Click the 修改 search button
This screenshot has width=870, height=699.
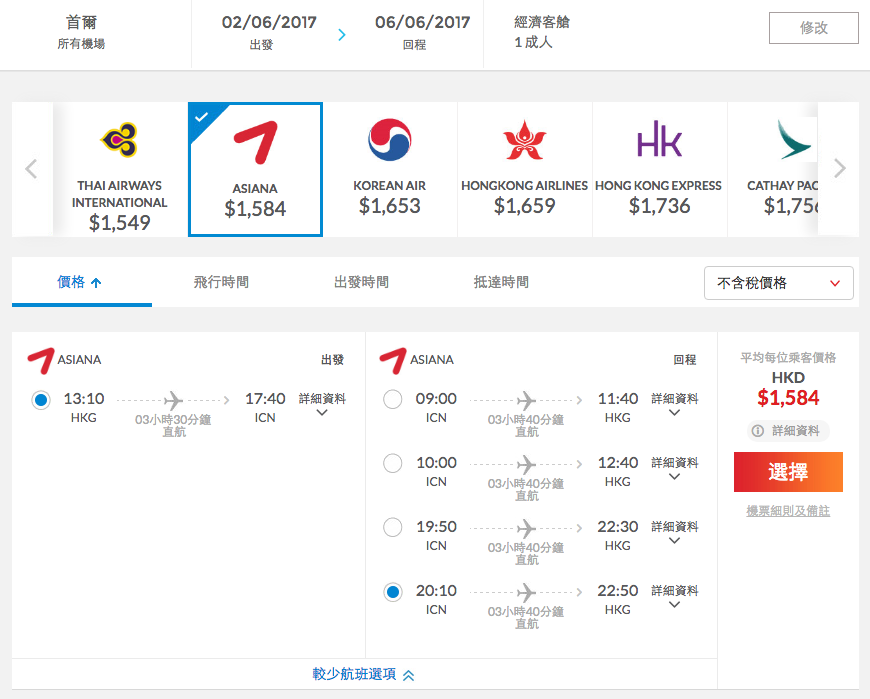point(813,28)
